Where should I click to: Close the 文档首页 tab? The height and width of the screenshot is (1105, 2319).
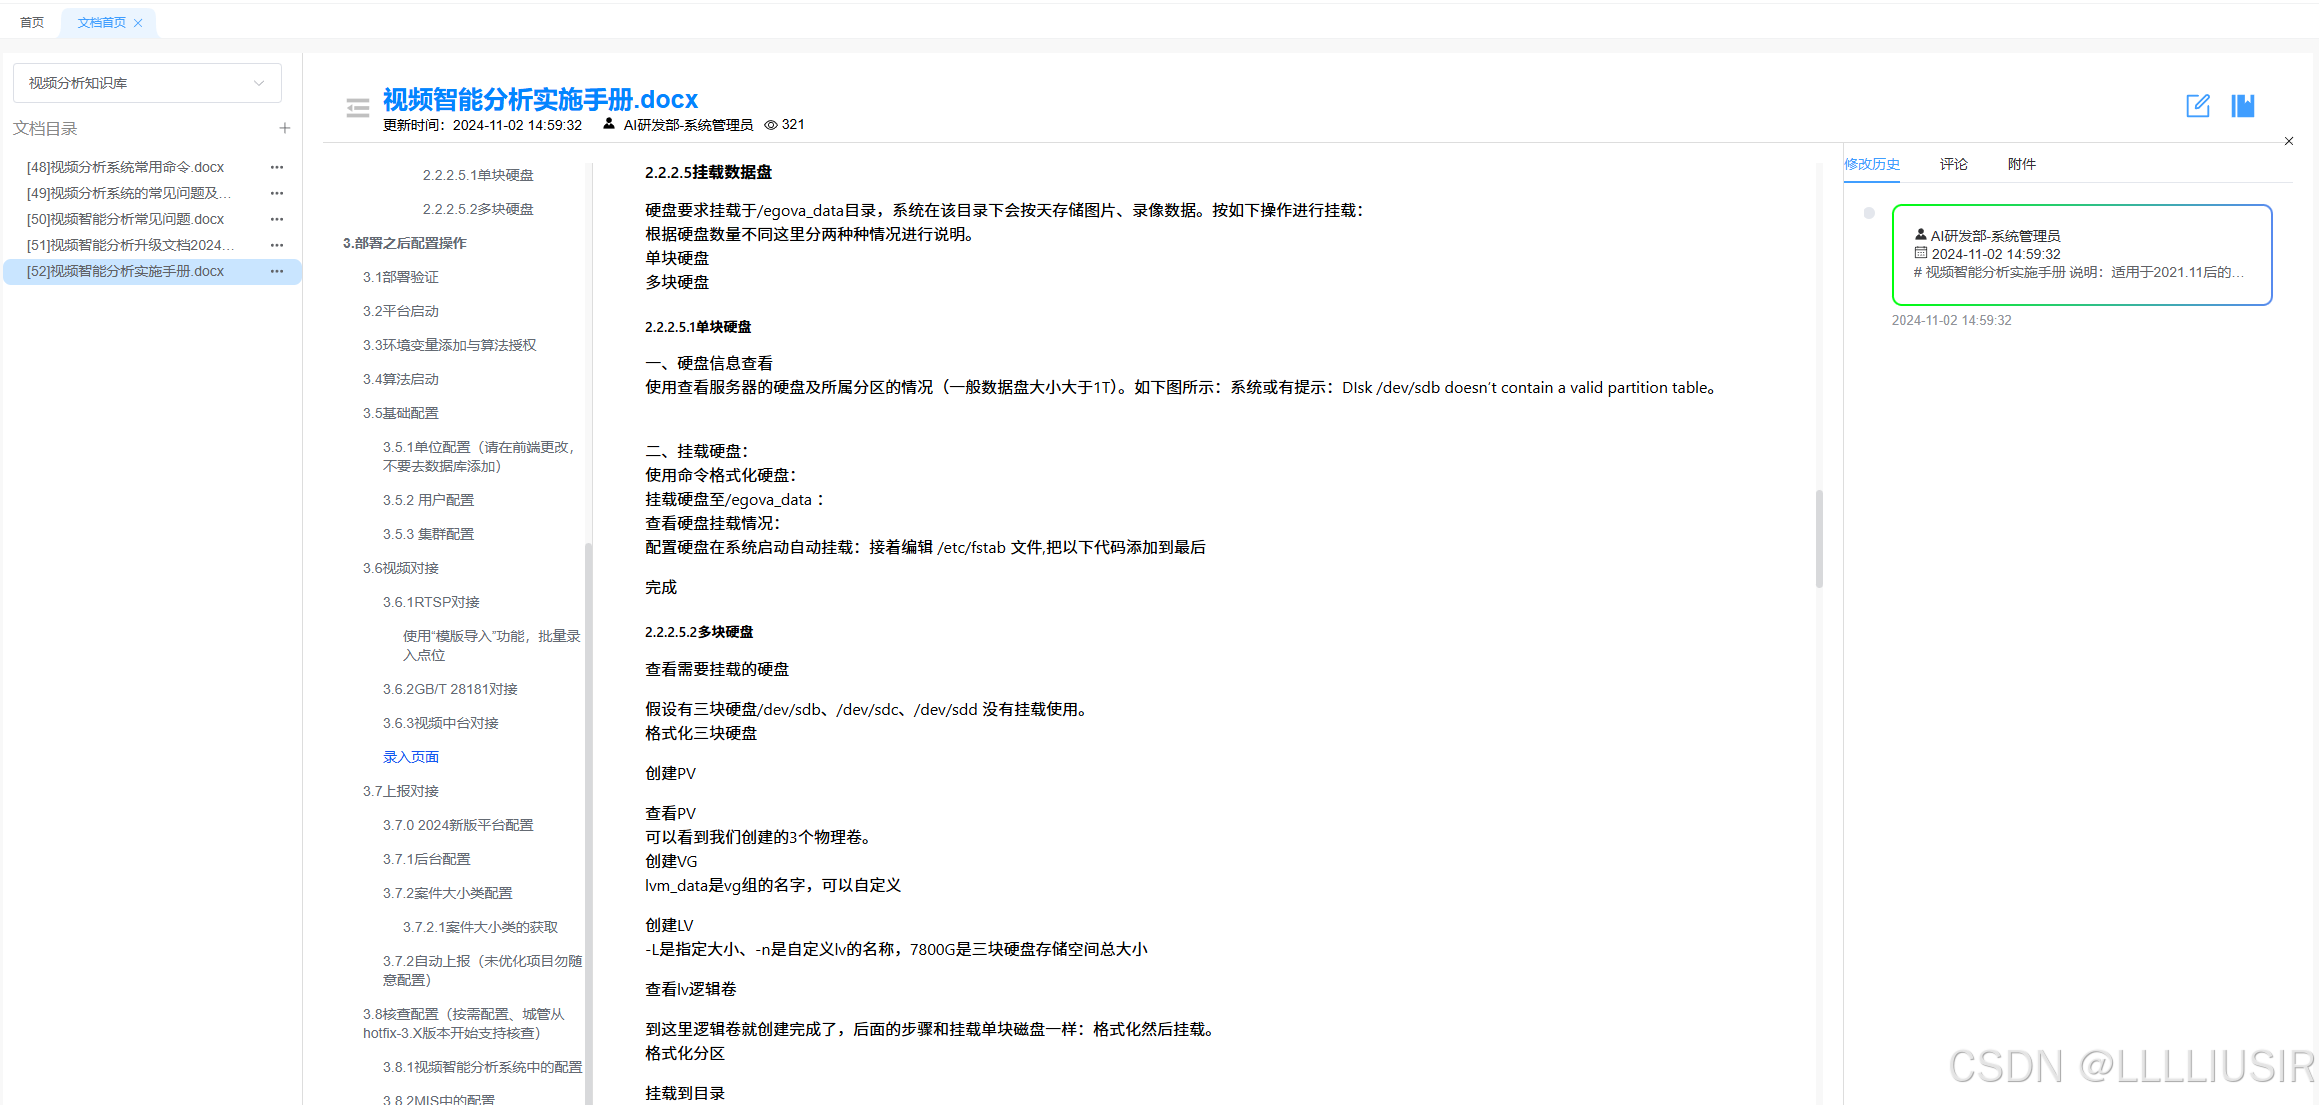(x=138, y=22)
